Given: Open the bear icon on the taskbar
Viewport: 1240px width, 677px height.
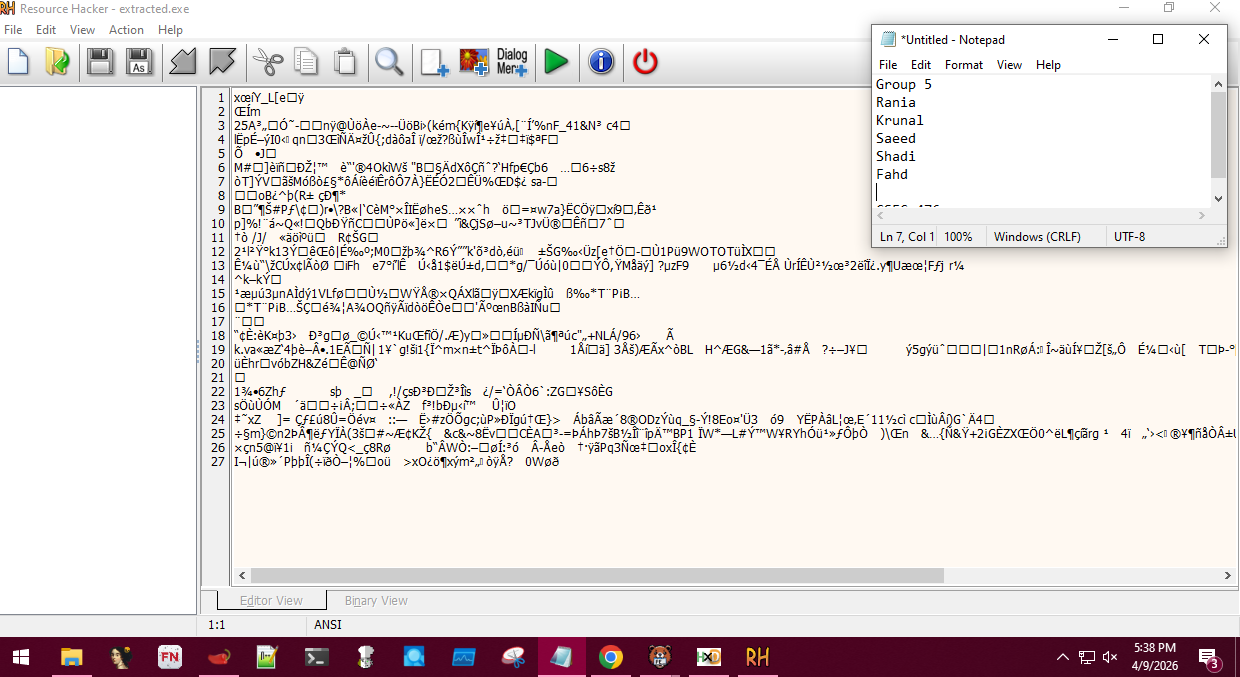Looking at the screenshot, I should [659, 657].
